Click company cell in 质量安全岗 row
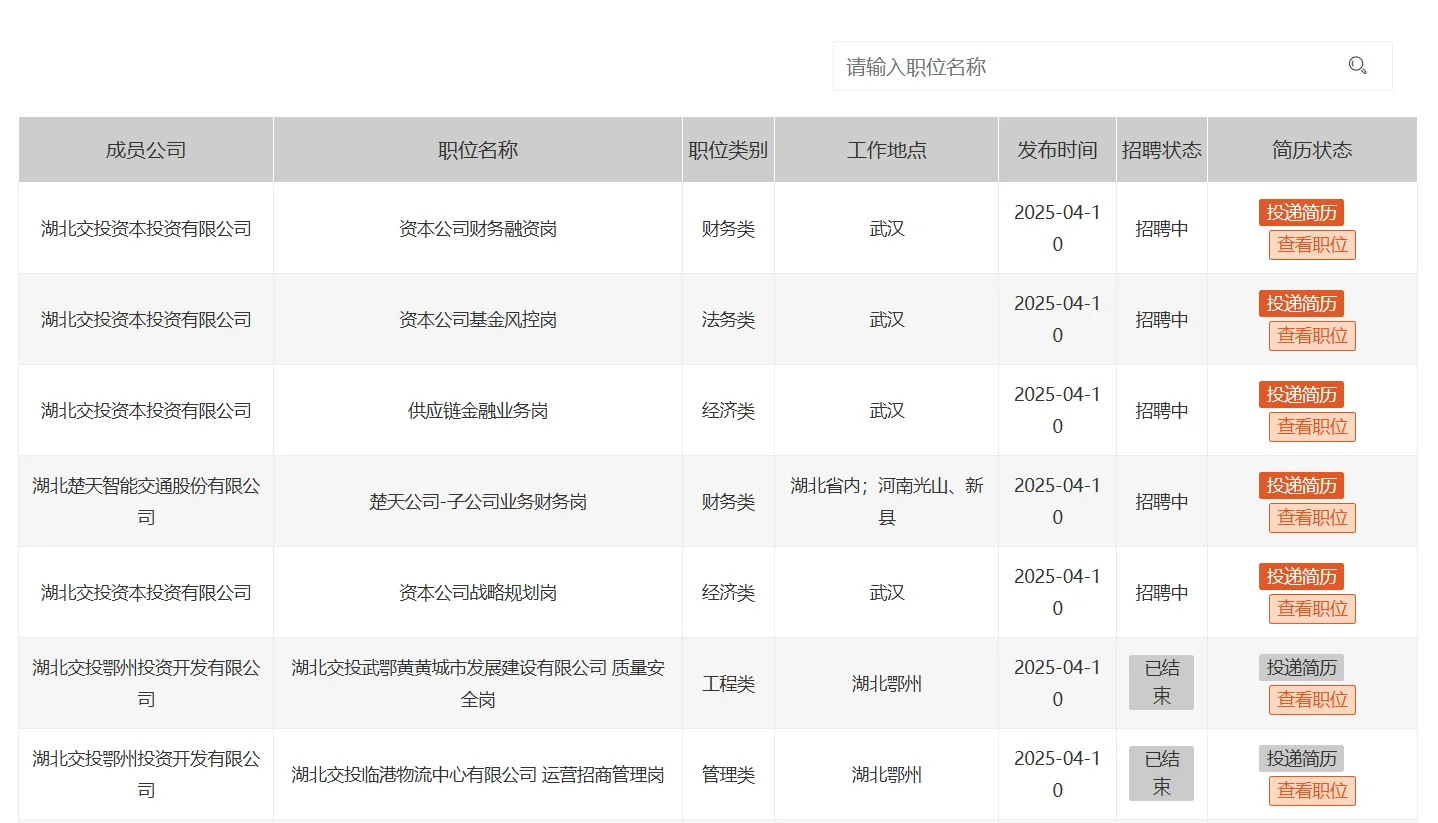The height and width of the screenshot is (823, 1438). coord(146,684)
